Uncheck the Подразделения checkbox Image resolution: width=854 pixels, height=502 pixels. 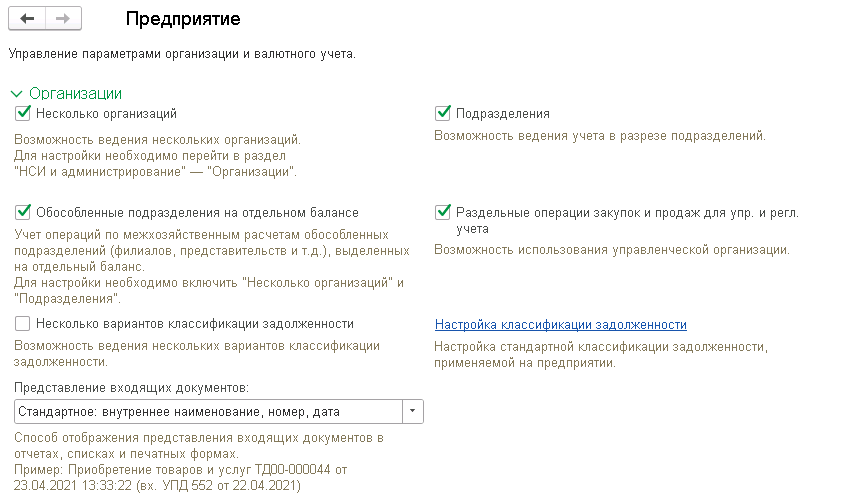pyautogui.click(x=443, y=113)
